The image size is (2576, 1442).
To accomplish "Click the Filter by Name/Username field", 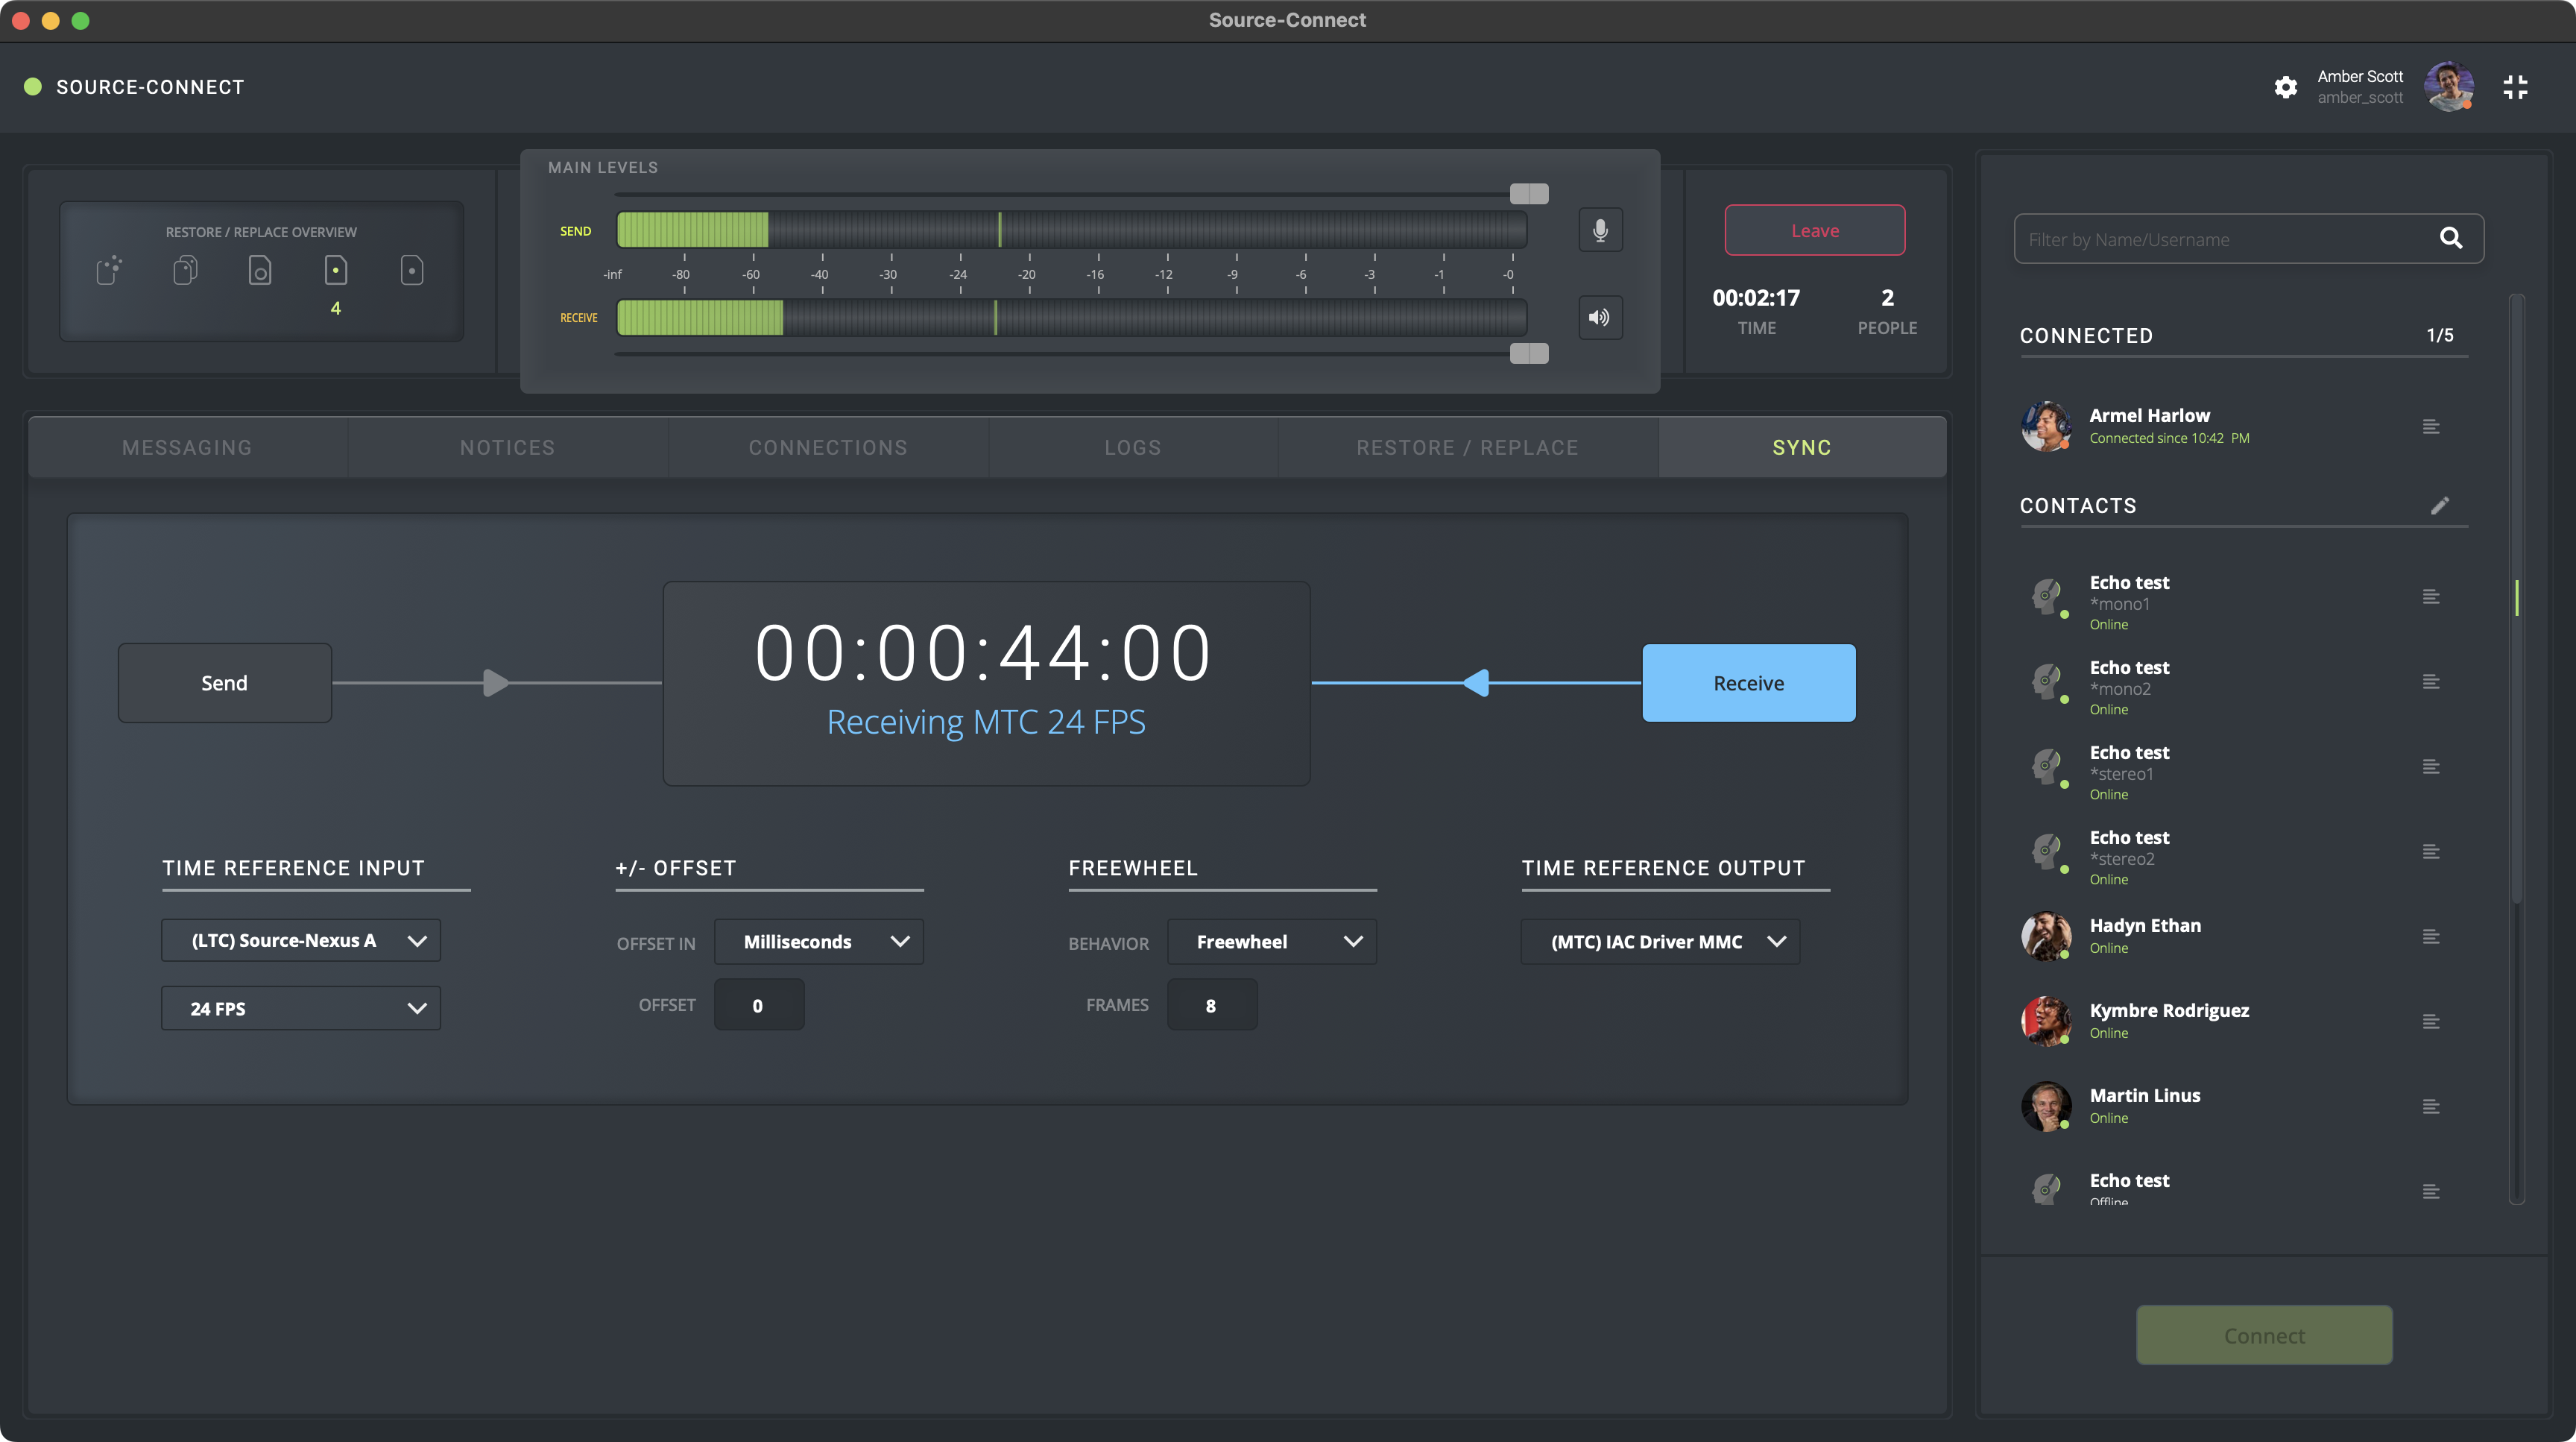I will coord(2220,239).
